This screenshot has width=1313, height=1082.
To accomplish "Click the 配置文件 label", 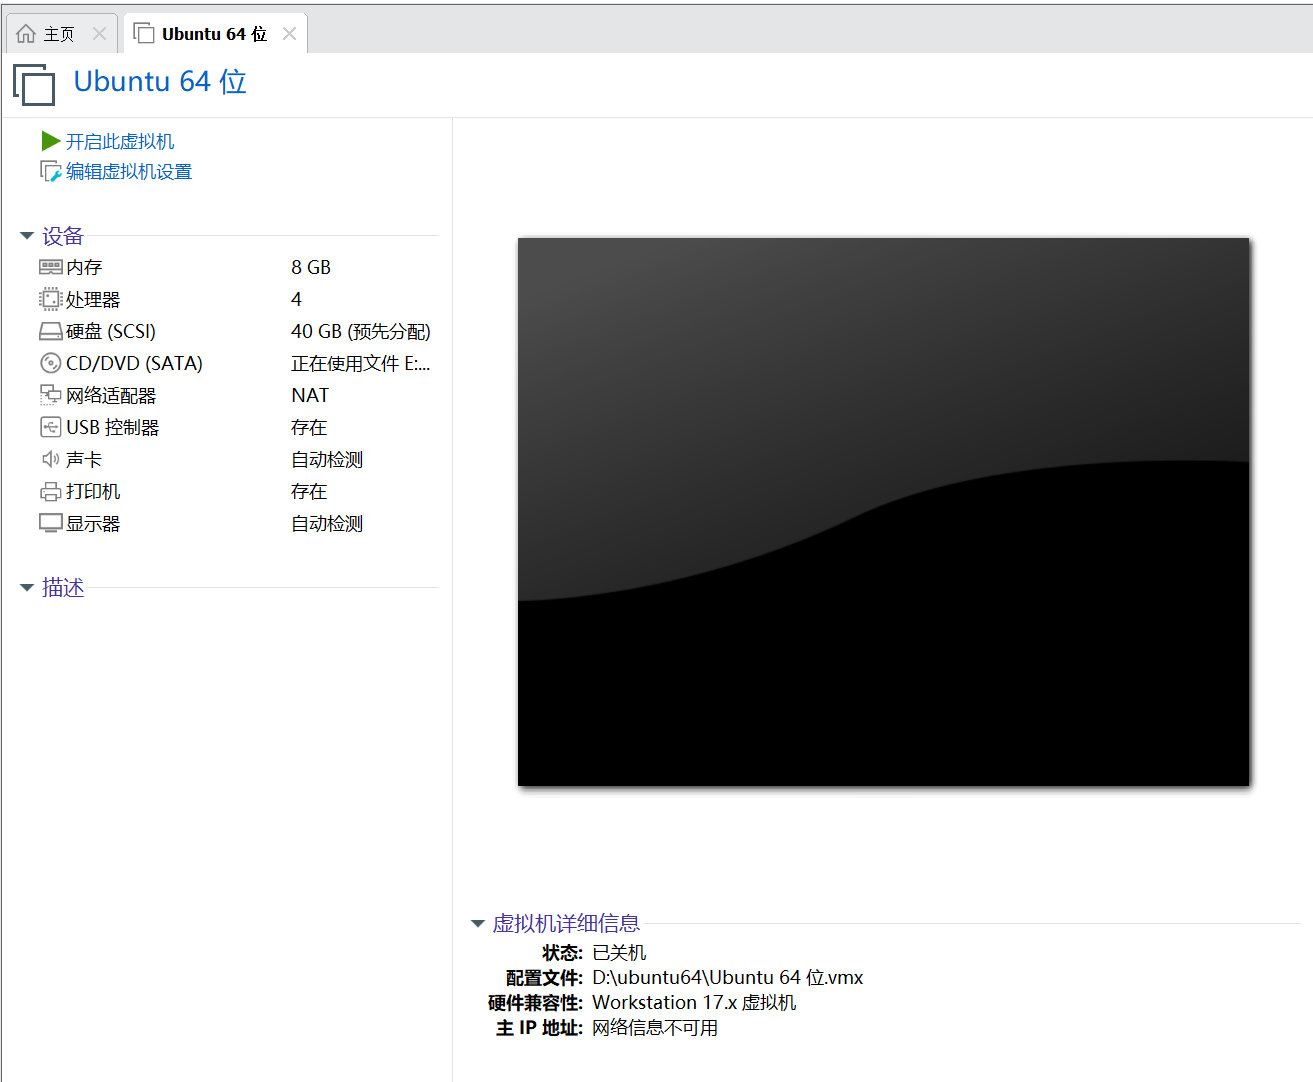I will 544,977.
